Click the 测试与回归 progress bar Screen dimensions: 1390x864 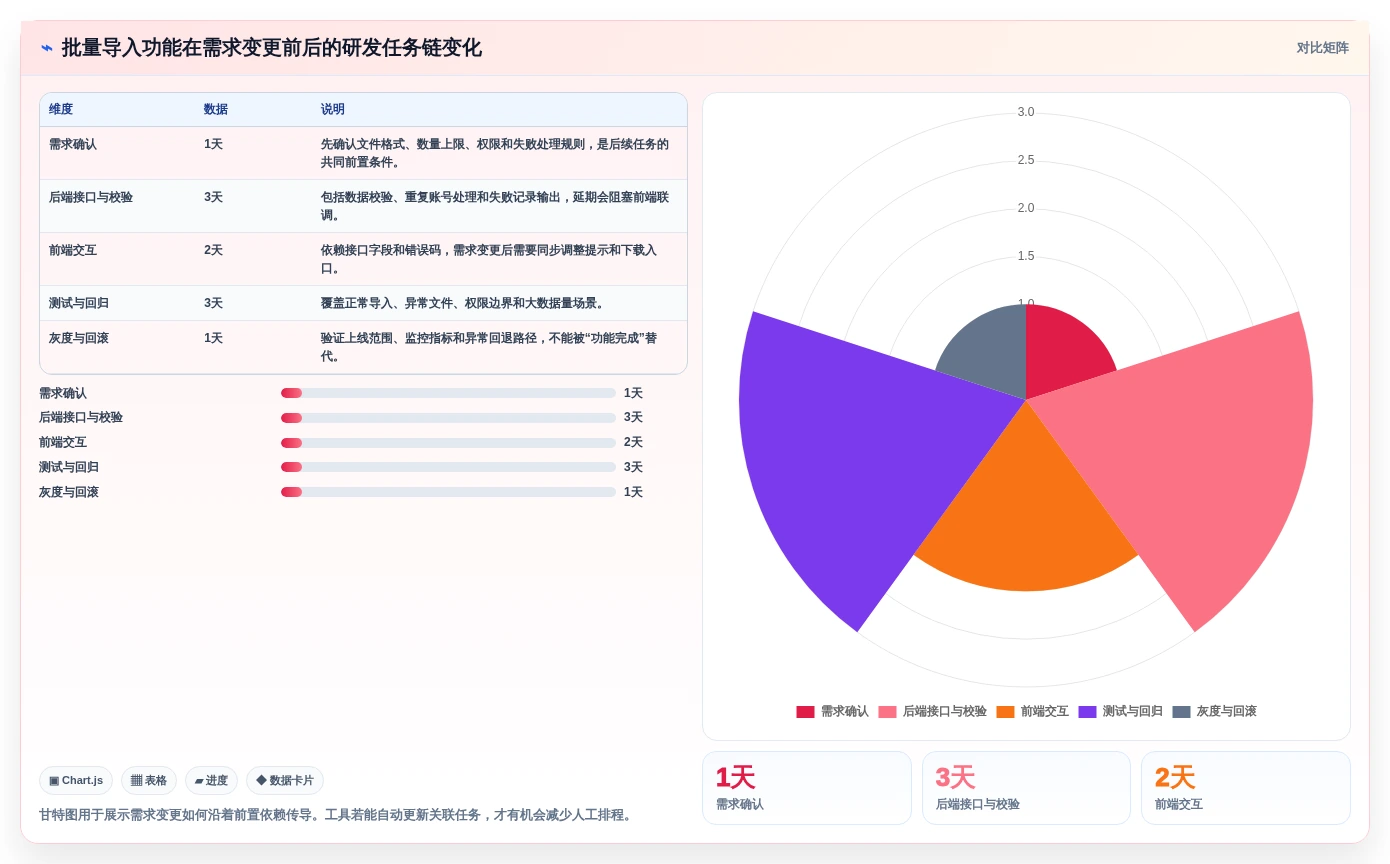(448, 467)
